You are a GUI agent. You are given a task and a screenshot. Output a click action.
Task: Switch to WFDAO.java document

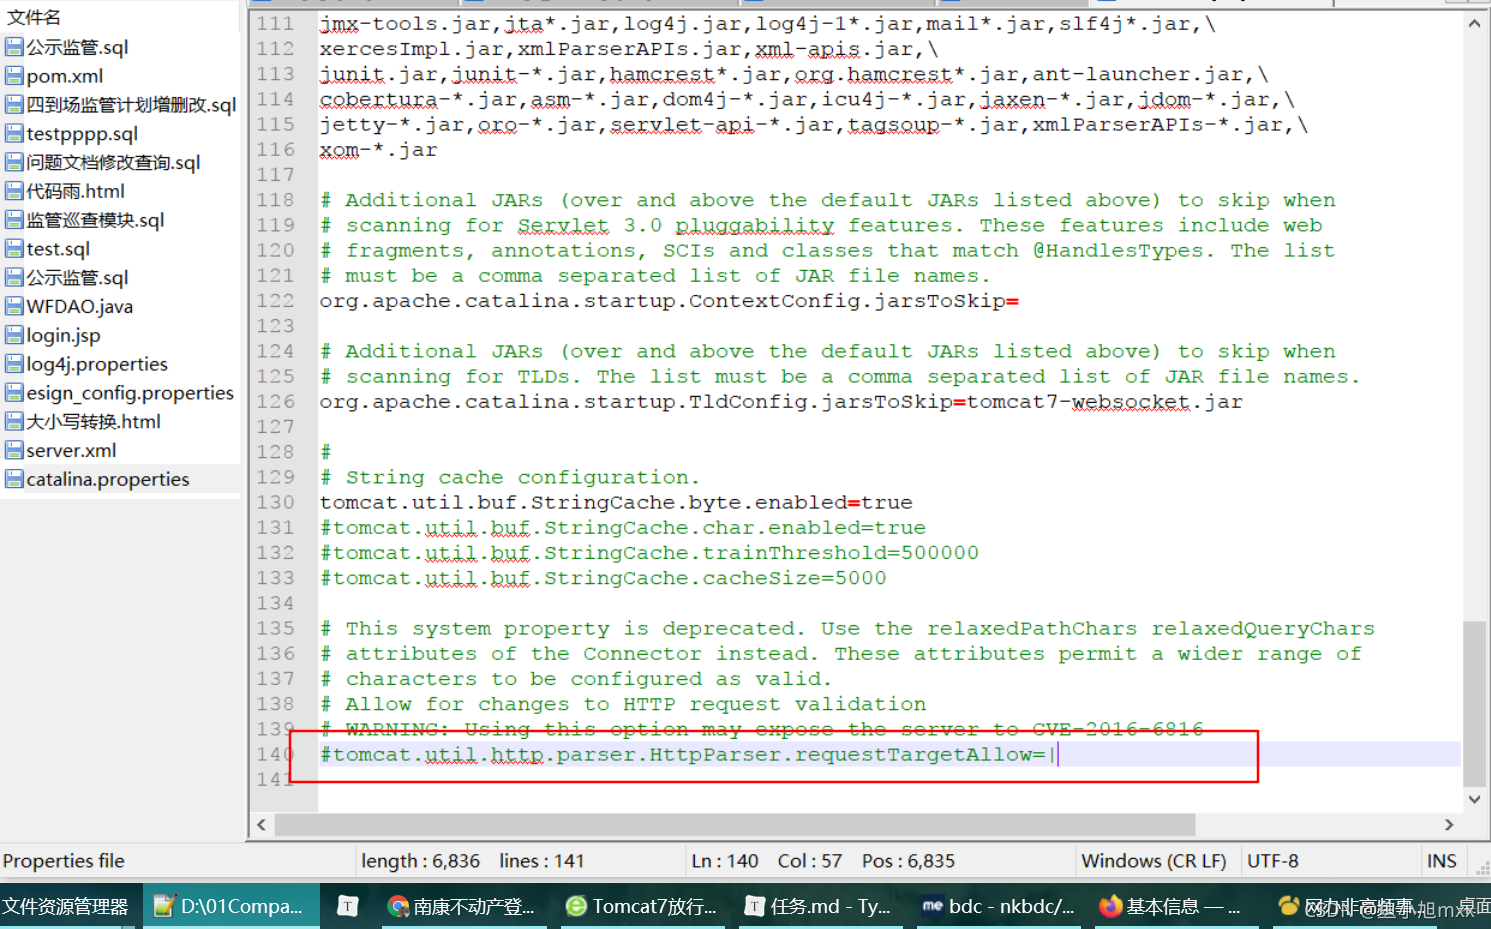point(80,307)
